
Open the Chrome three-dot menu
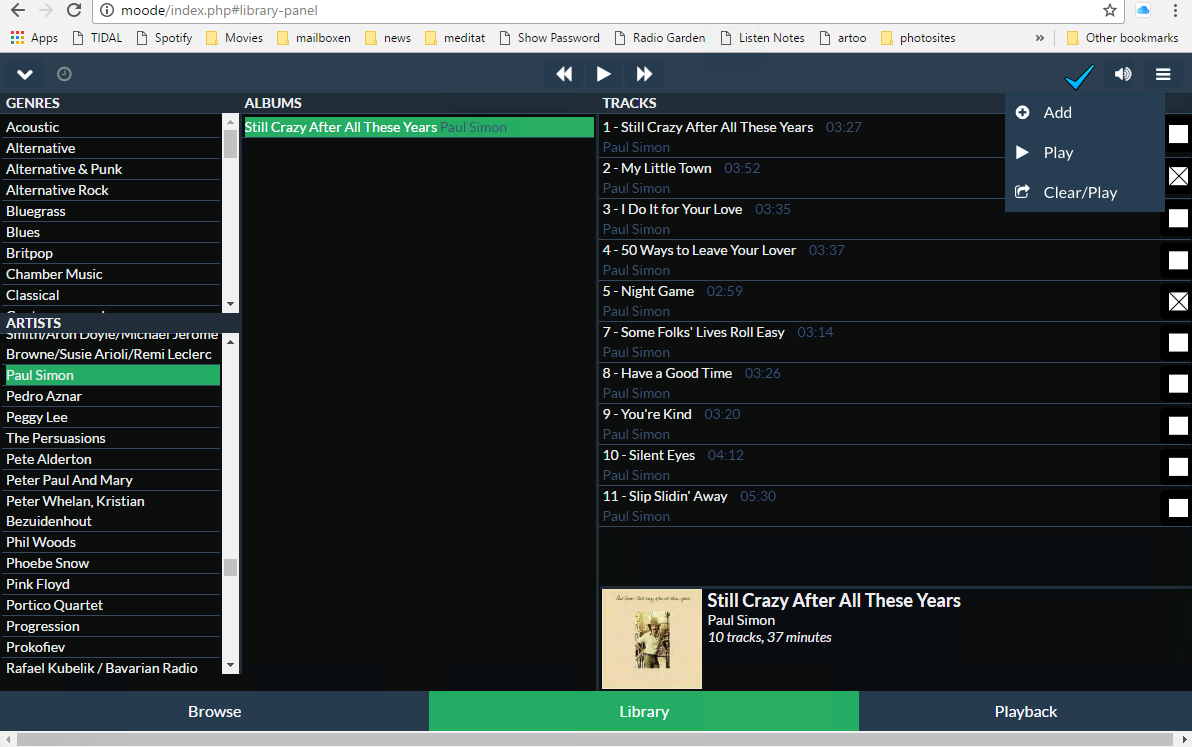pos(1175,11)
